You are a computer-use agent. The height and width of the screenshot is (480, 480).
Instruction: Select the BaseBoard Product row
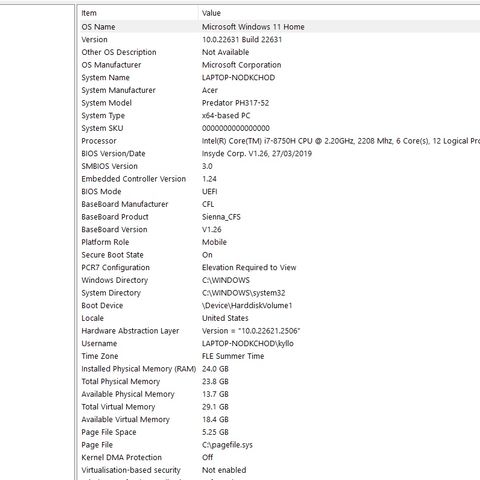pyautogui.click(x=279, y=217)
